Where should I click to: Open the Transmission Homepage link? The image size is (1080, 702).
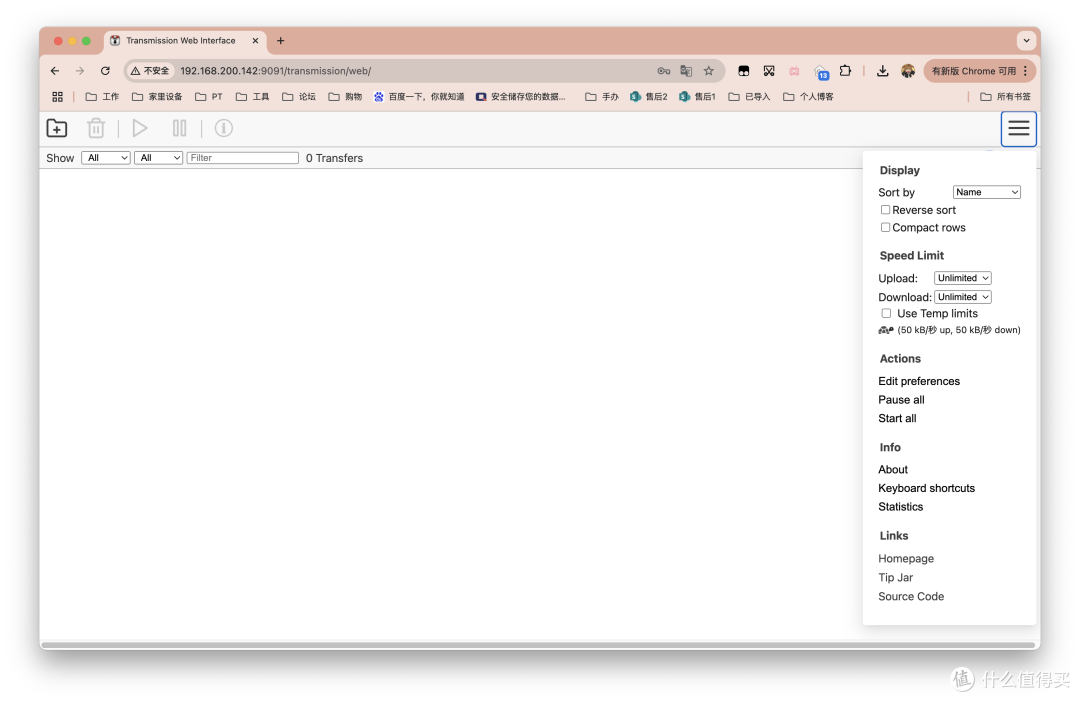tap(906, 558)
